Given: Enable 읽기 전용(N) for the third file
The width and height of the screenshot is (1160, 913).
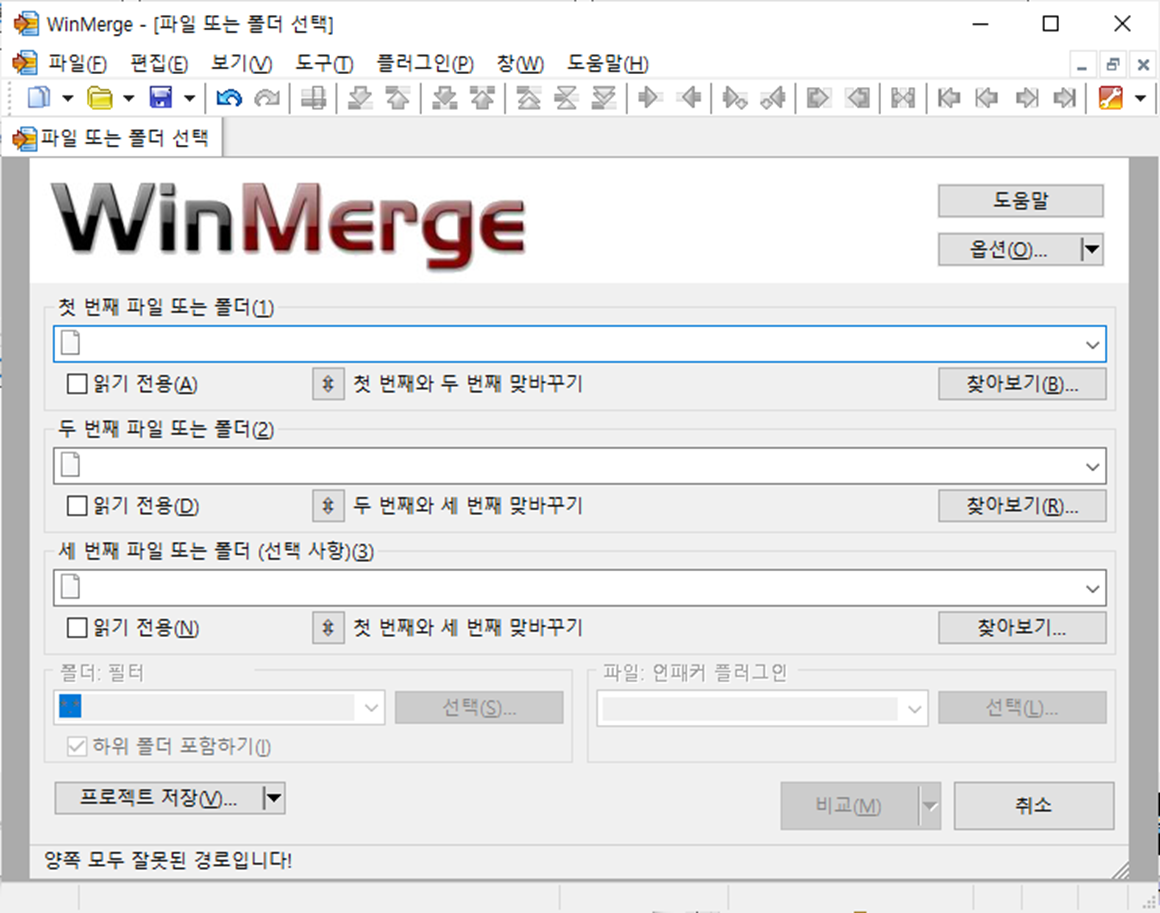Looking at the screenshot, I should (77, 628).
